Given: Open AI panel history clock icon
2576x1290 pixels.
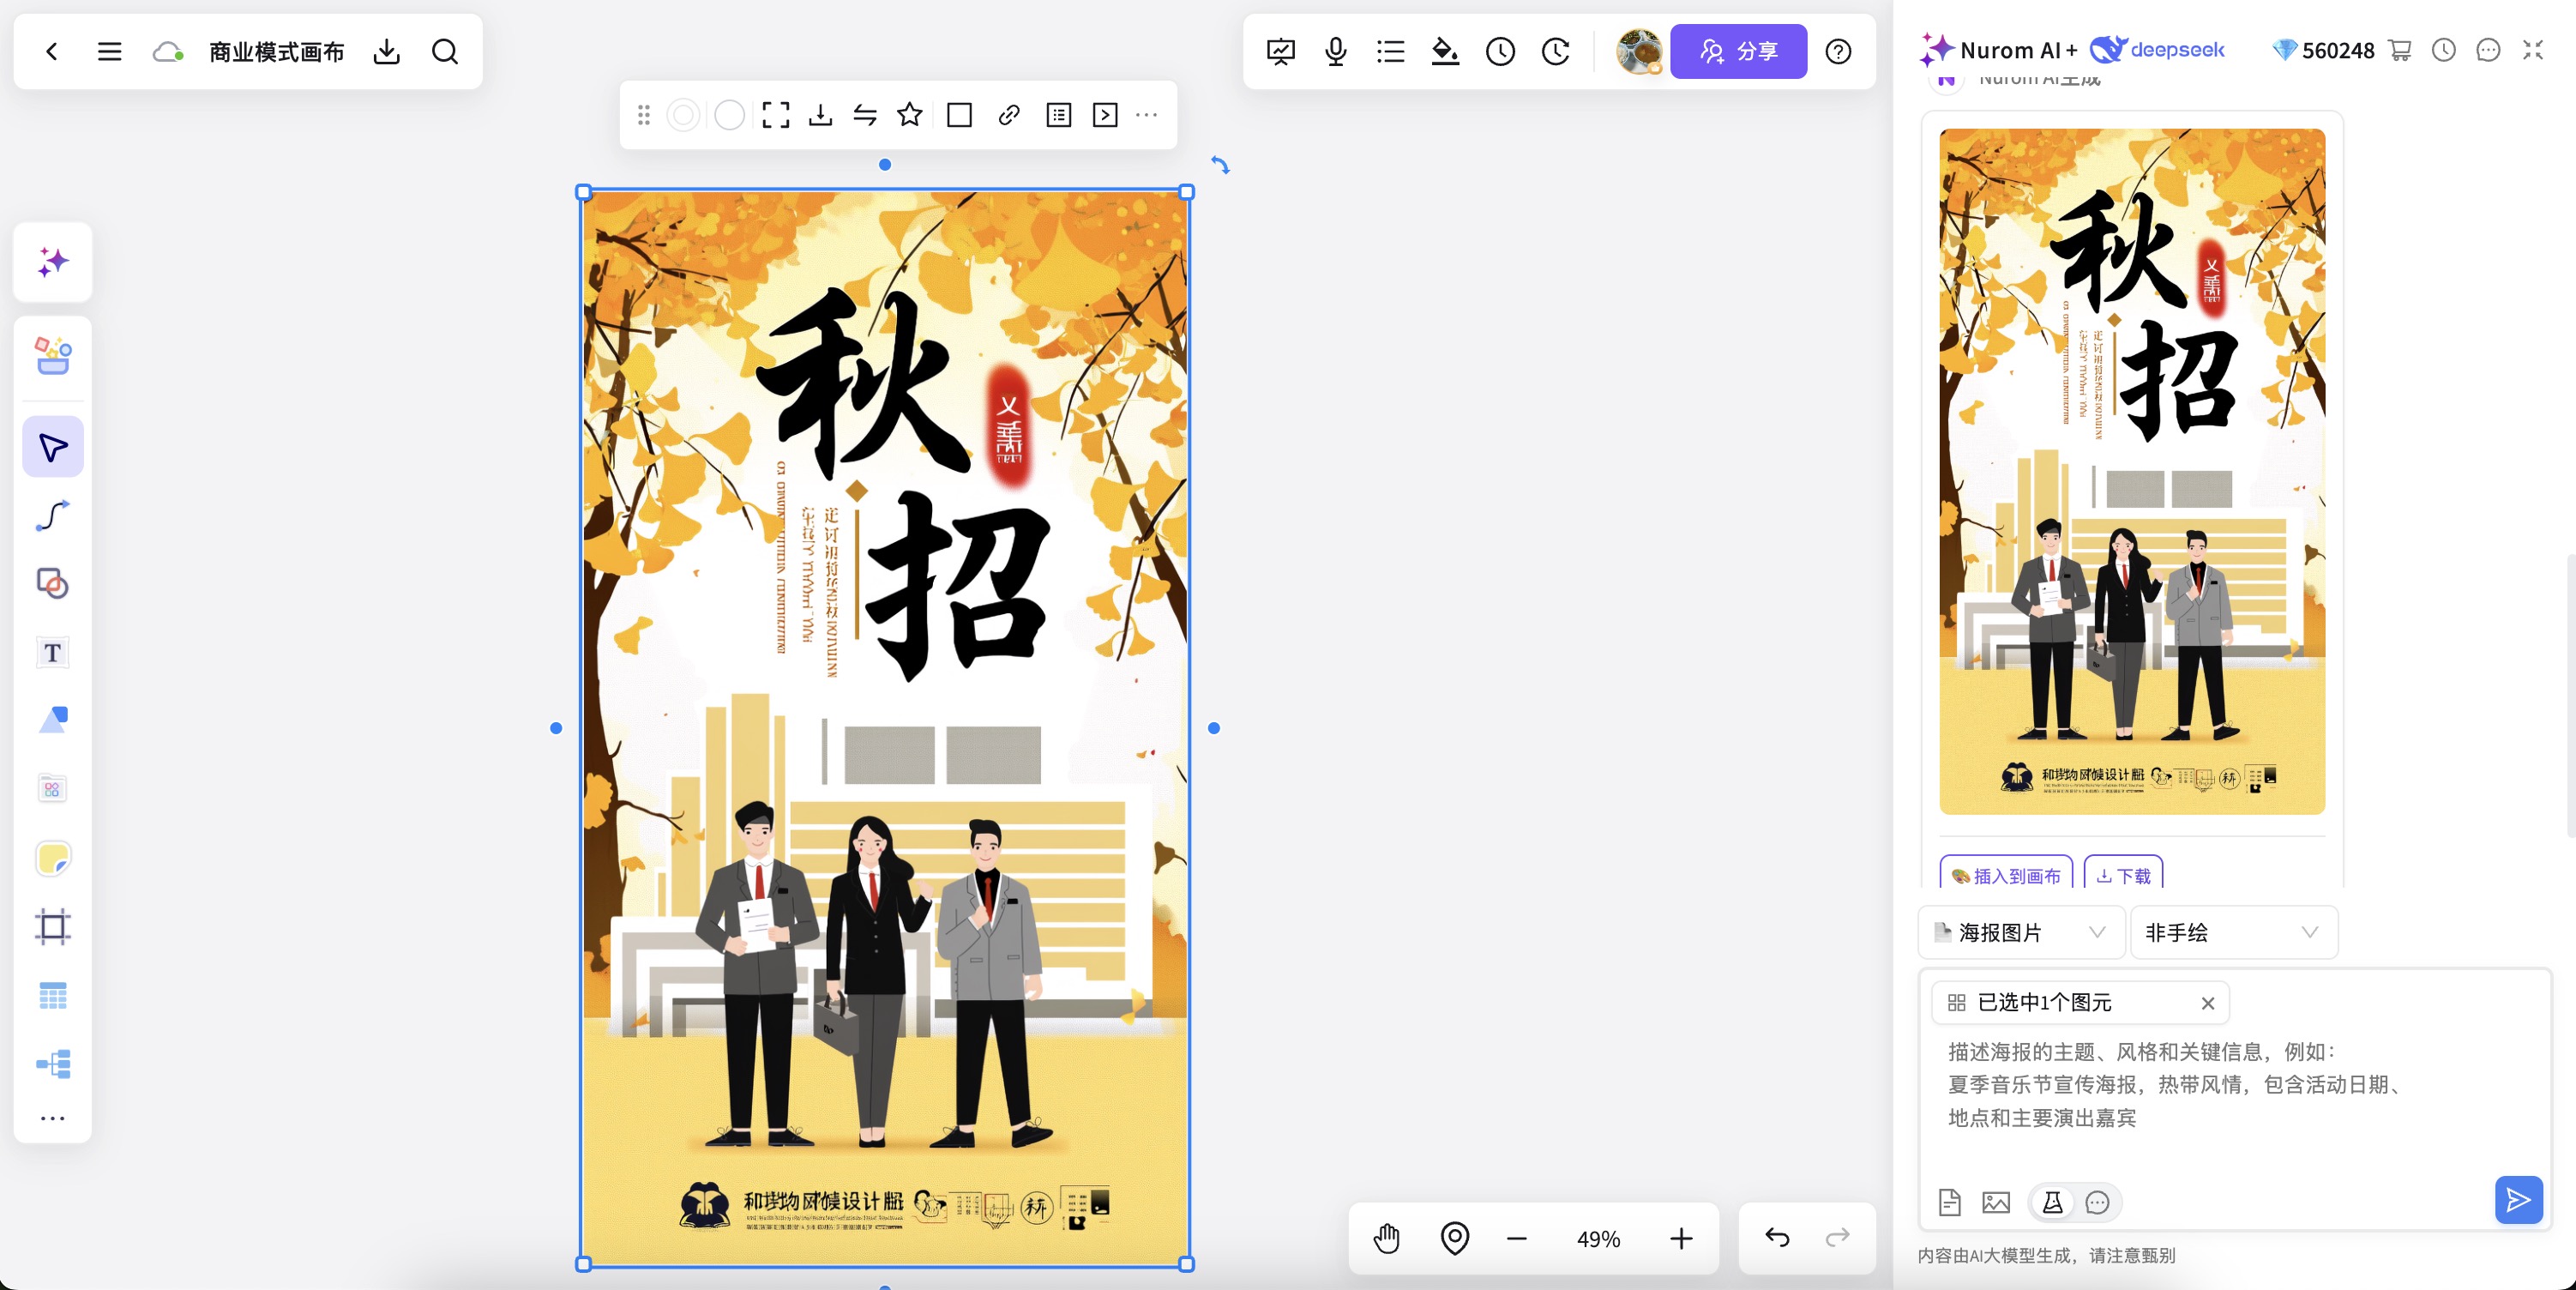Looking at the screenshot, I should pos(2444,50).
